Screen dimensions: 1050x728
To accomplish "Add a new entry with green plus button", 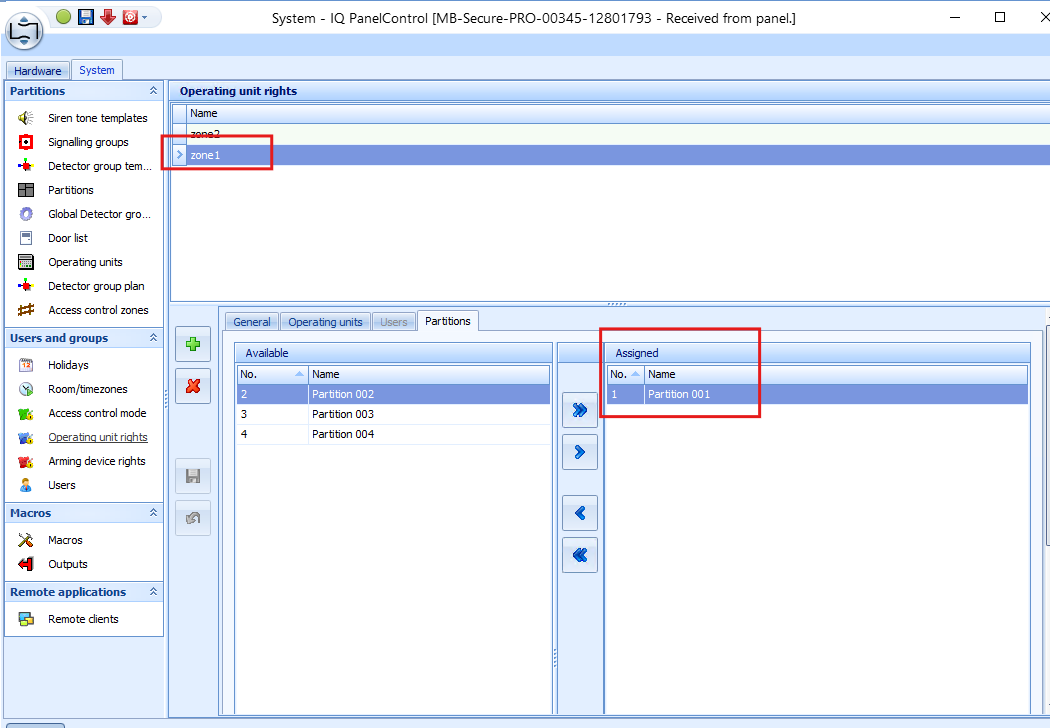I will pyautogui.click(x=193, y=344).
